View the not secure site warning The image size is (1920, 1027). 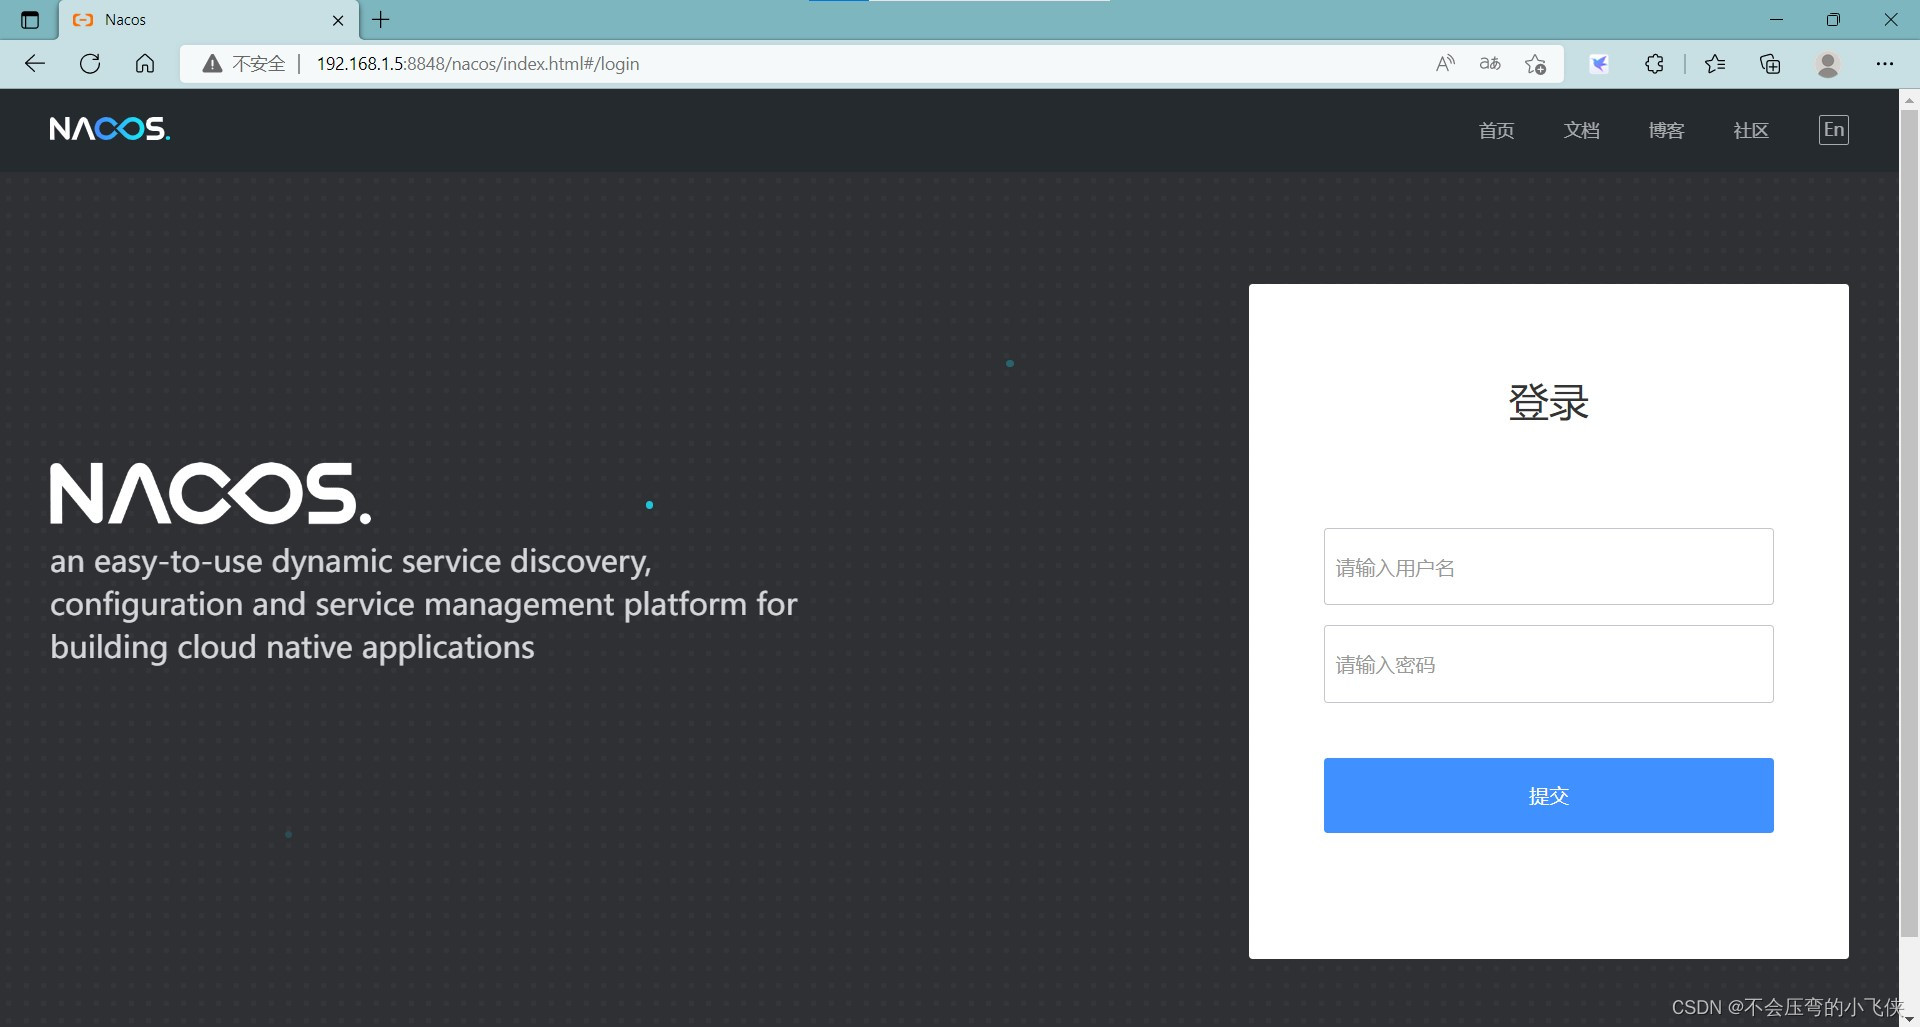point(244,64)
